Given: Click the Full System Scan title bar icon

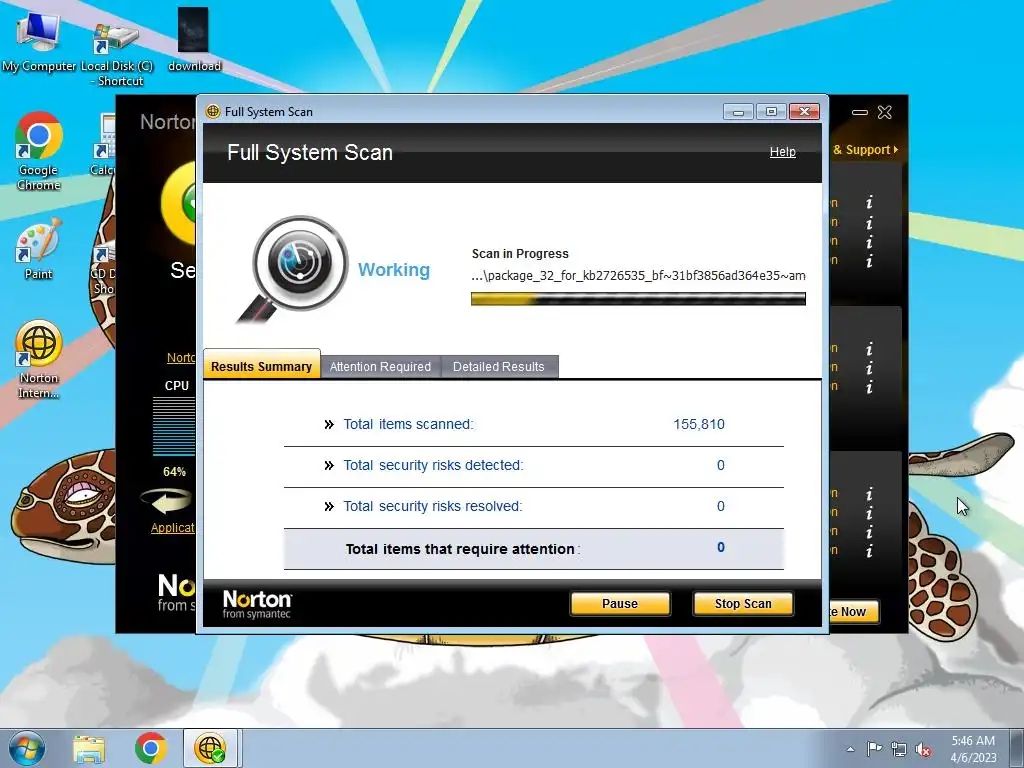Looking at the screenshot, I should click(212, 111).
